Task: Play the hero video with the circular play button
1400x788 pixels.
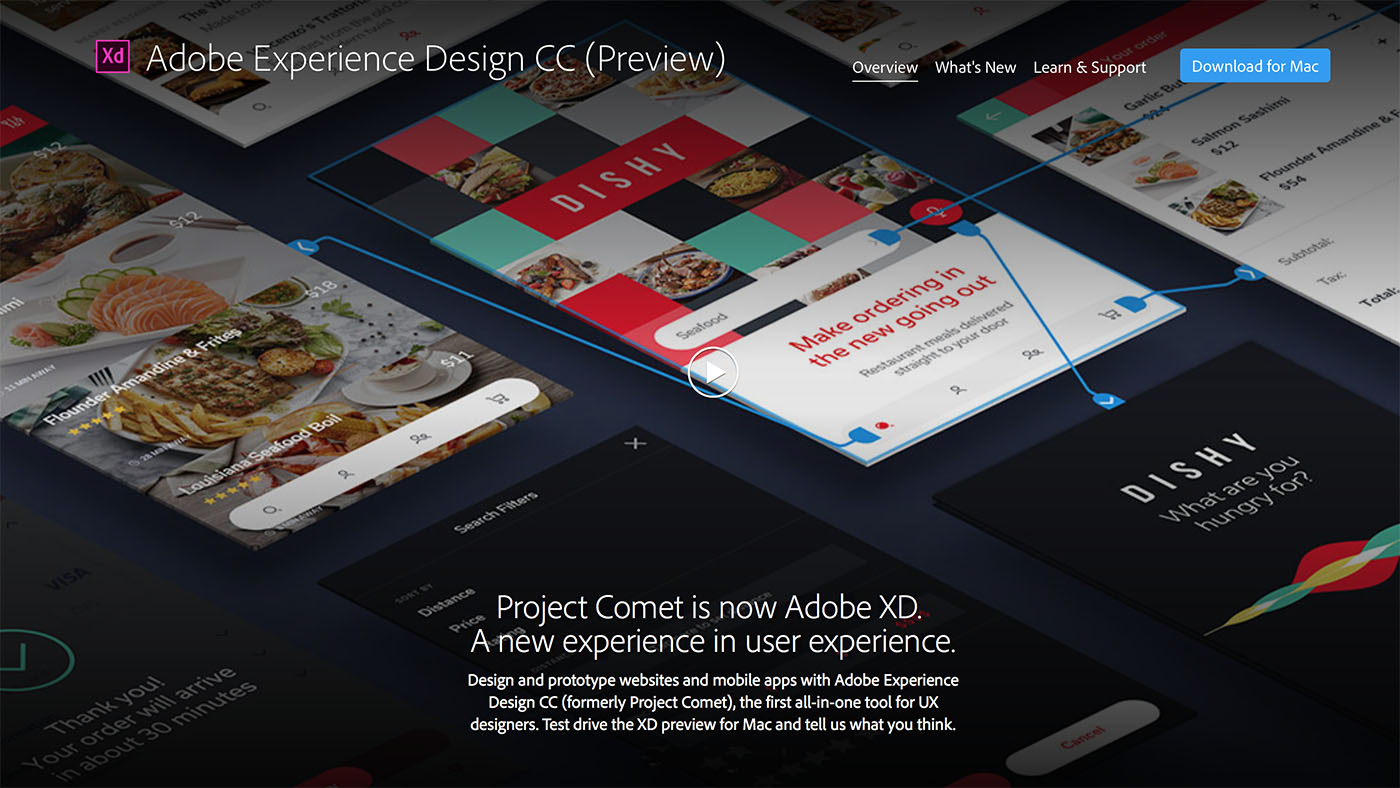Action: [x=712, y=372]
